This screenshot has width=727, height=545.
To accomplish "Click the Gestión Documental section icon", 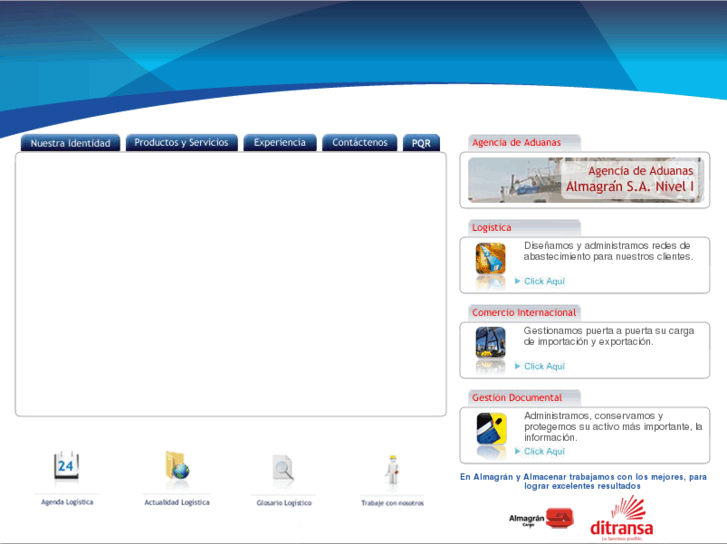I will coord(491,429).
